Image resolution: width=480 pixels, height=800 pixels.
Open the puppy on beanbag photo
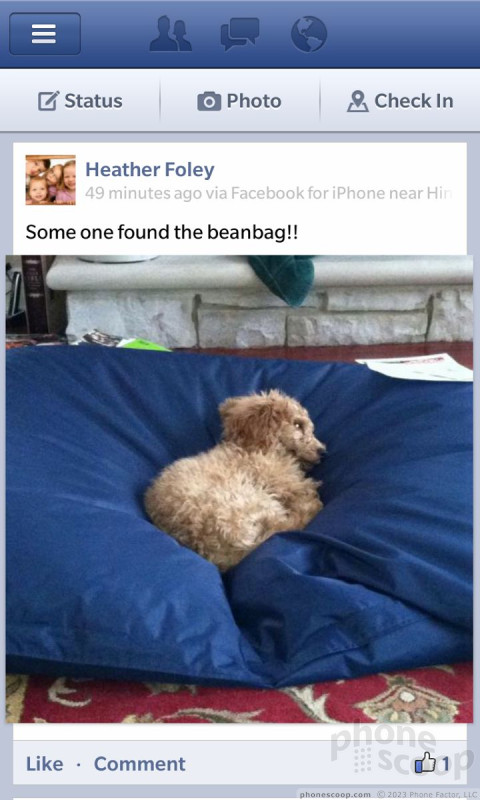(x=239, y=489)
